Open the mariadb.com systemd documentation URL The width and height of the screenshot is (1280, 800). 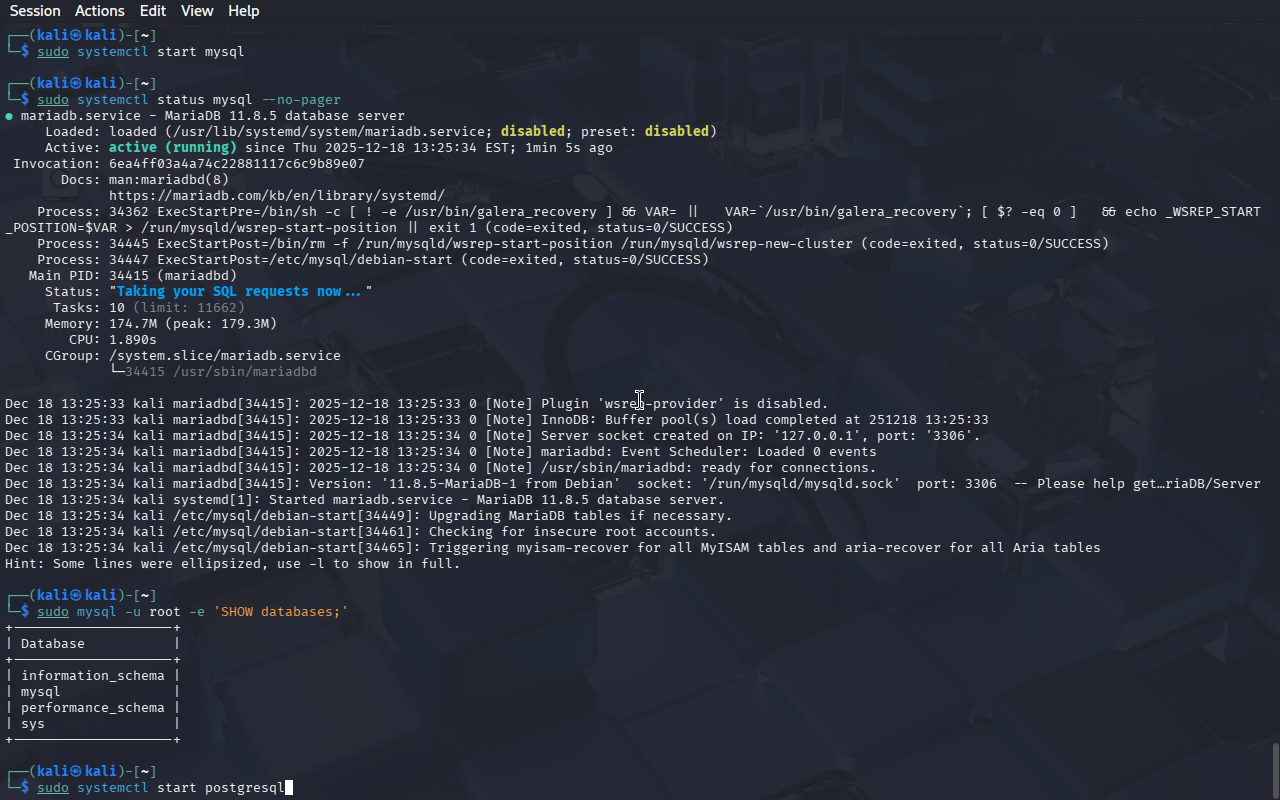click(276, 196)
